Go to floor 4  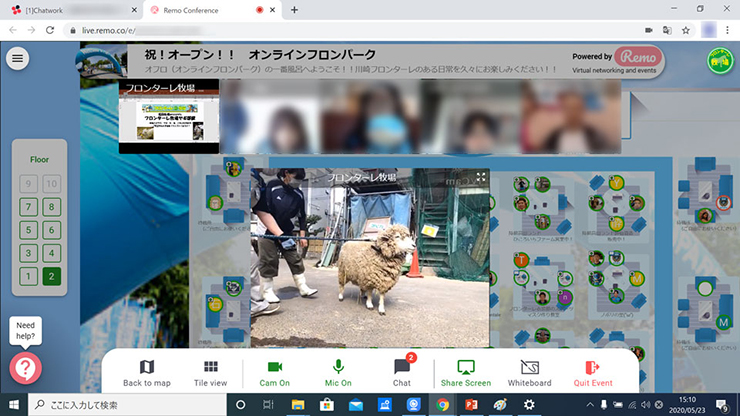(x=51, y=253)
